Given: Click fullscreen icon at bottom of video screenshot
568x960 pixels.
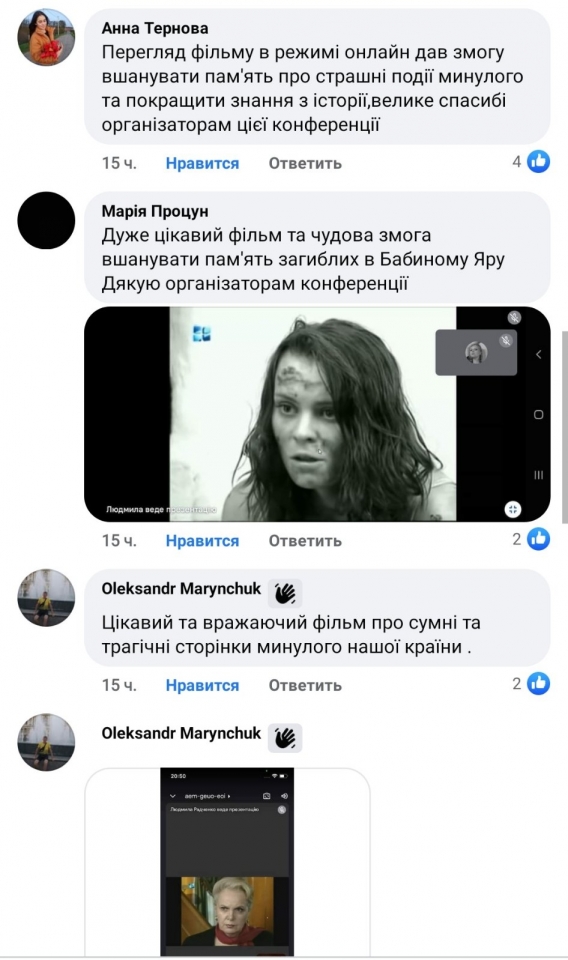Looking at the screenshot, I should pyautogui.click(x=513, y=509).
